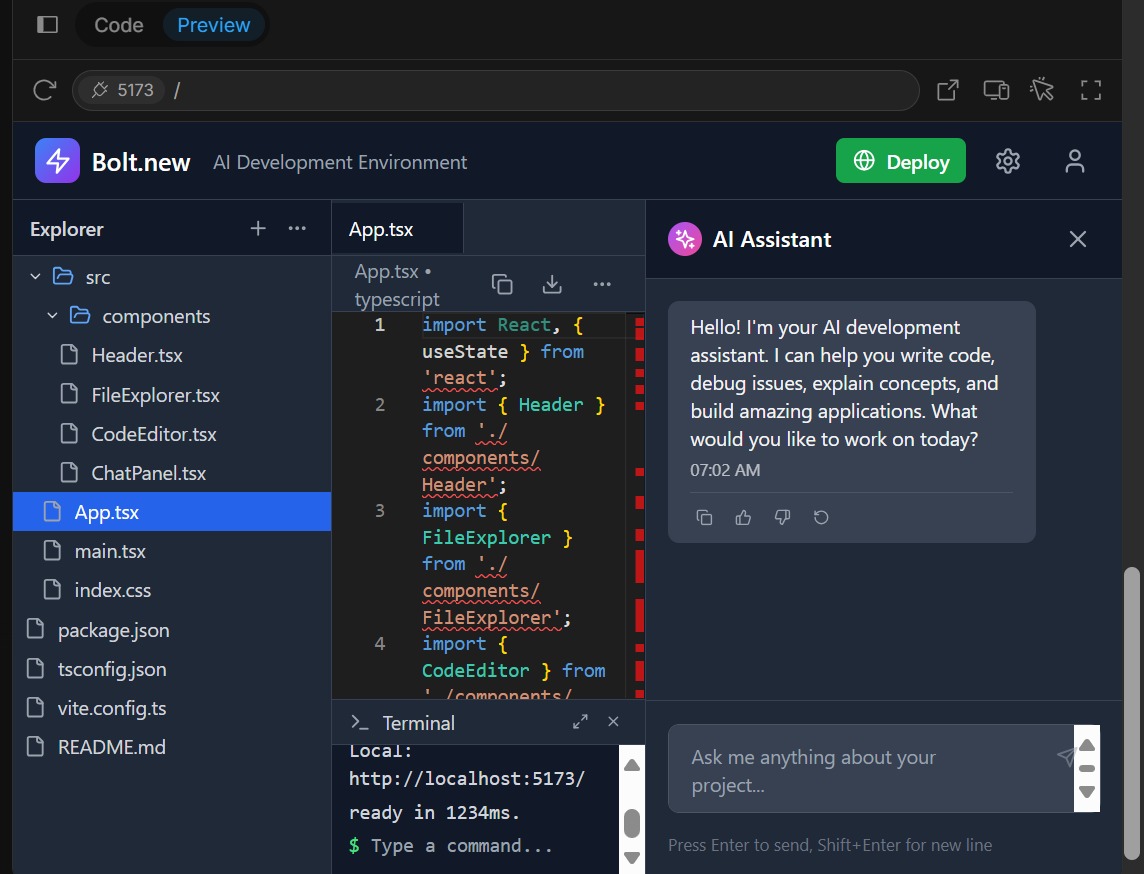
Task: Toggle the sidebar panel icon
Action: coord(47,25)
